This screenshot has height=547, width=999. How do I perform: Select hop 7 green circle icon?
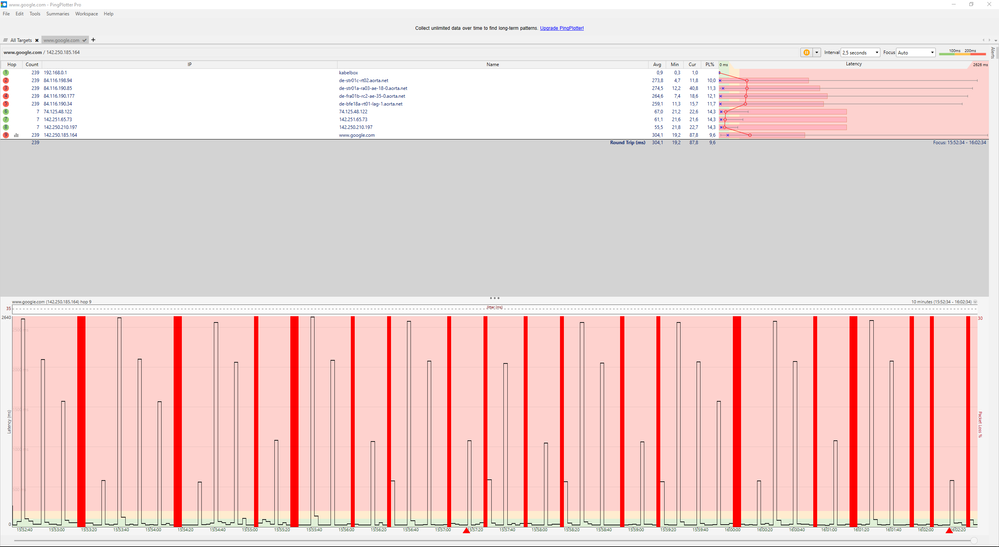click(x=6, y=119)
